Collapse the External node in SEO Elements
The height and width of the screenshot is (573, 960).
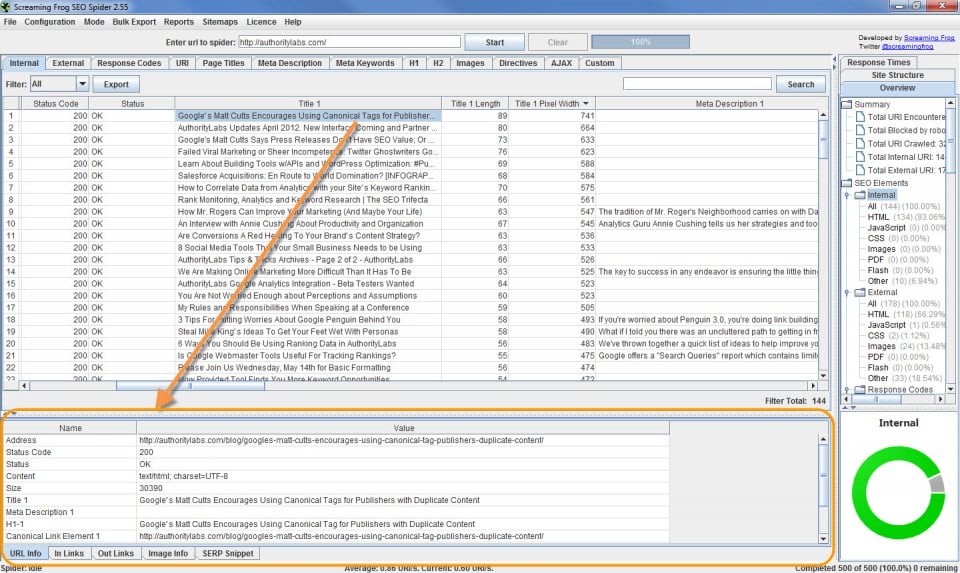pyautogui.click(x=847, y=293)
